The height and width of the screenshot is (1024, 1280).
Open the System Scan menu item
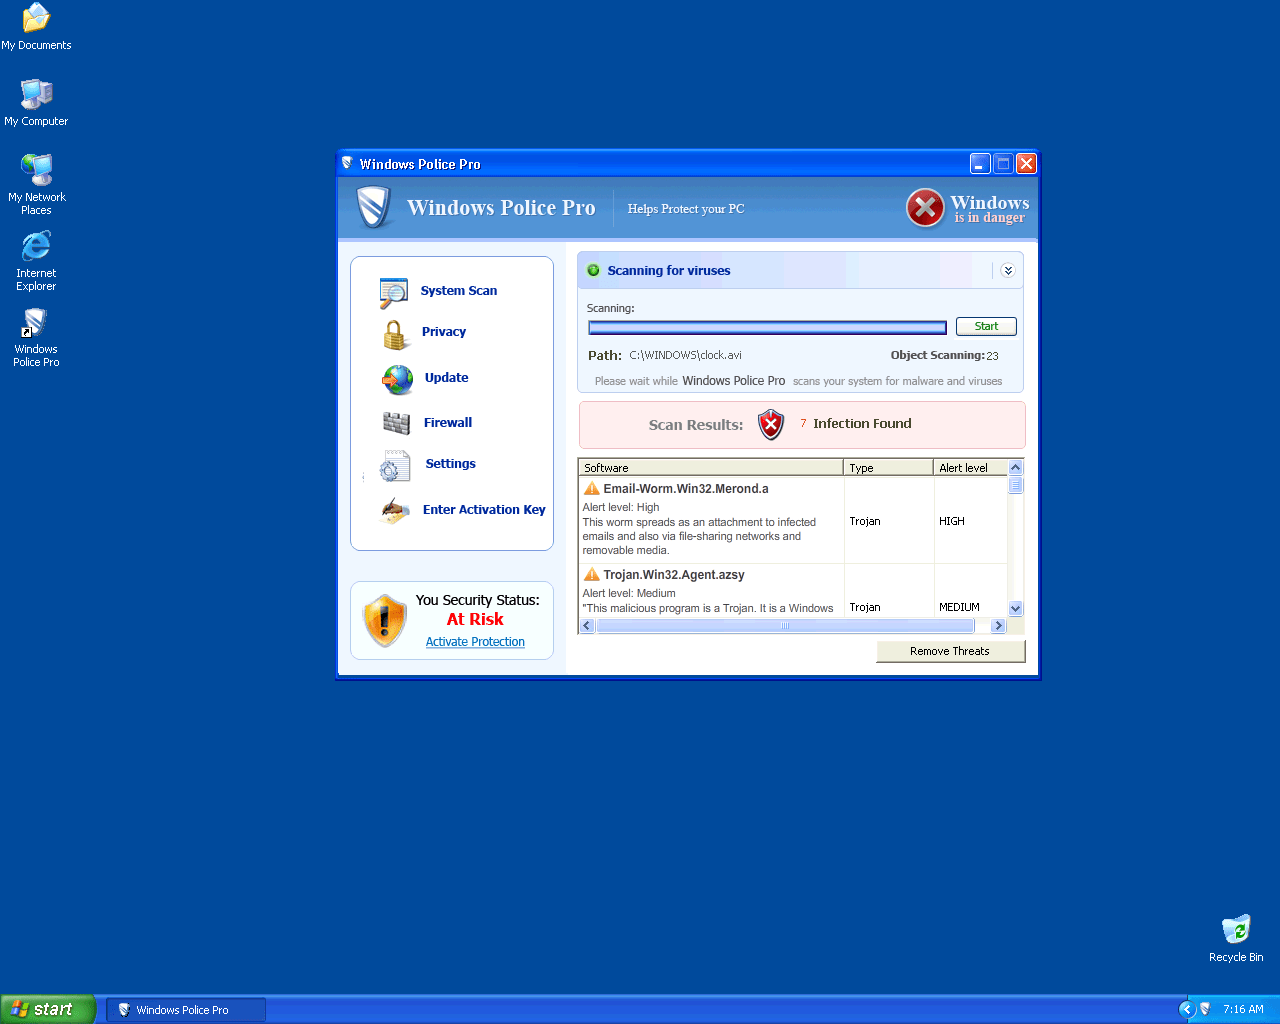click(458, 291)
